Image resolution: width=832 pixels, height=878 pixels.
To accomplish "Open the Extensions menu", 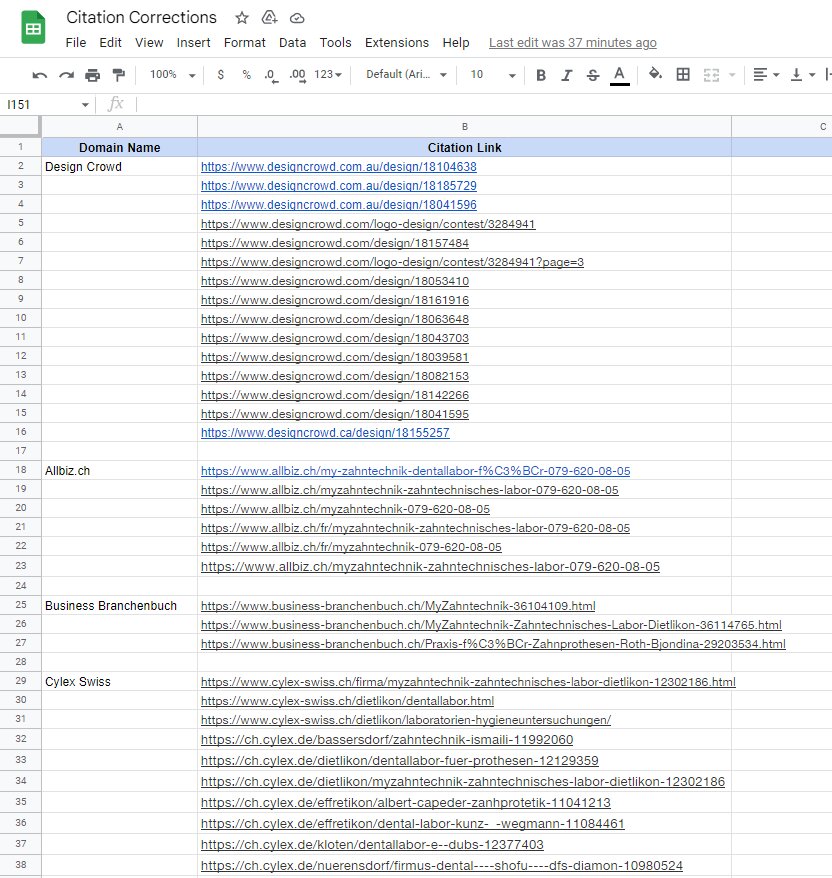I will (x=397, y=43).
